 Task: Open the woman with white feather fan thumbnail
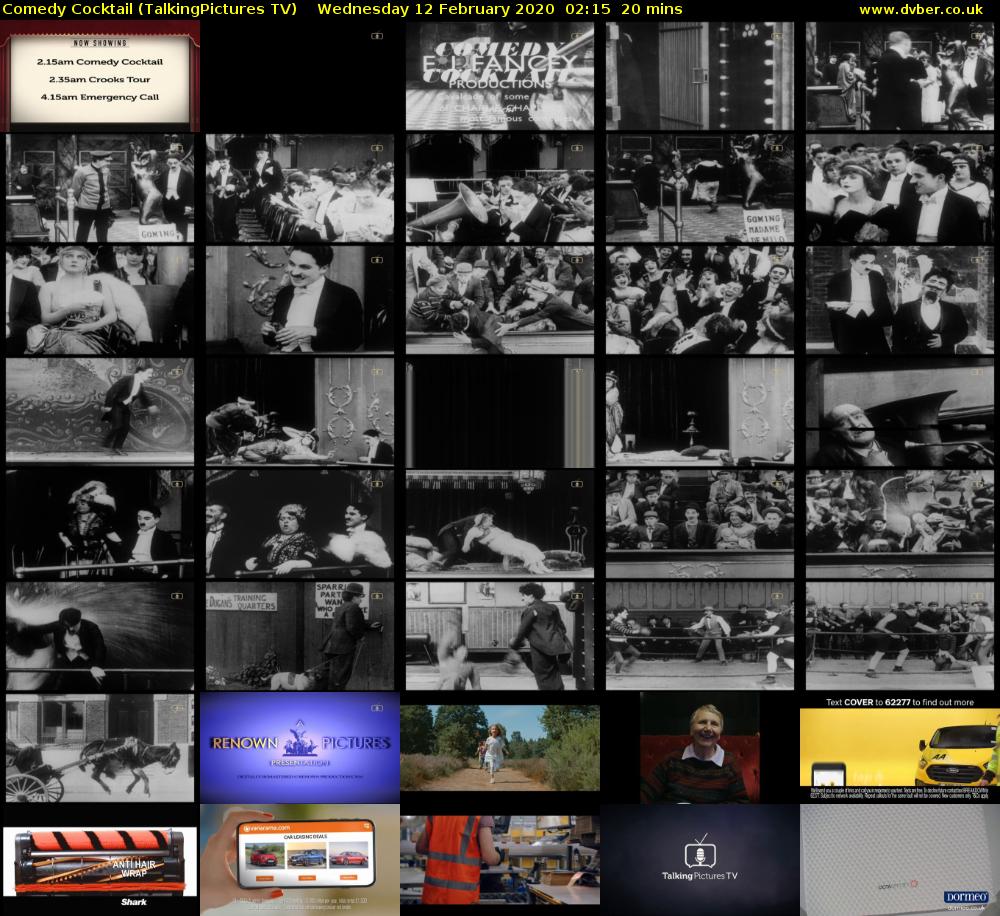click(x=100, y=300)
